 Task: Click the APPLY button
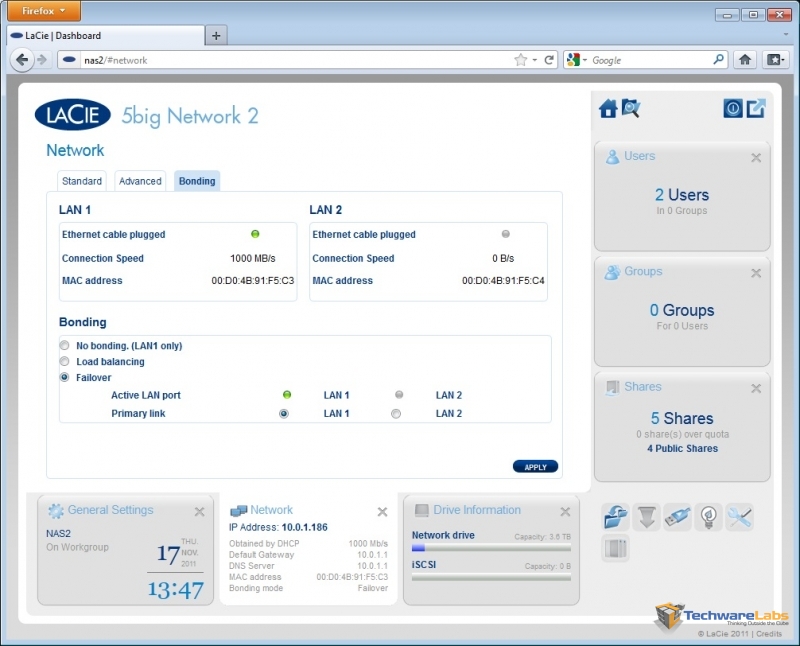[x=535, y=467]
